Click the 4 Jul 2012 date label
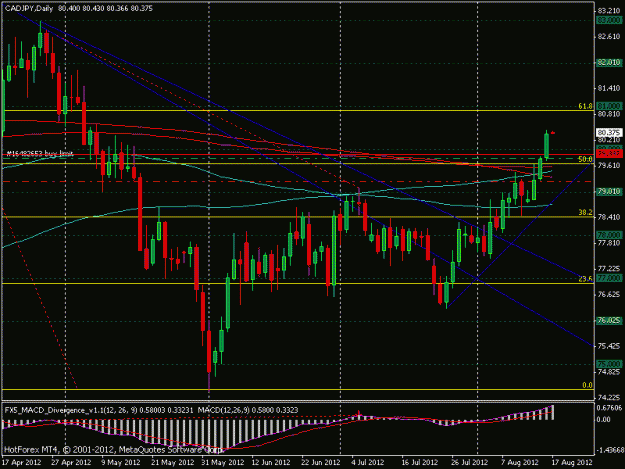Viewport: 625px width, 469px height. pos(368,463)
